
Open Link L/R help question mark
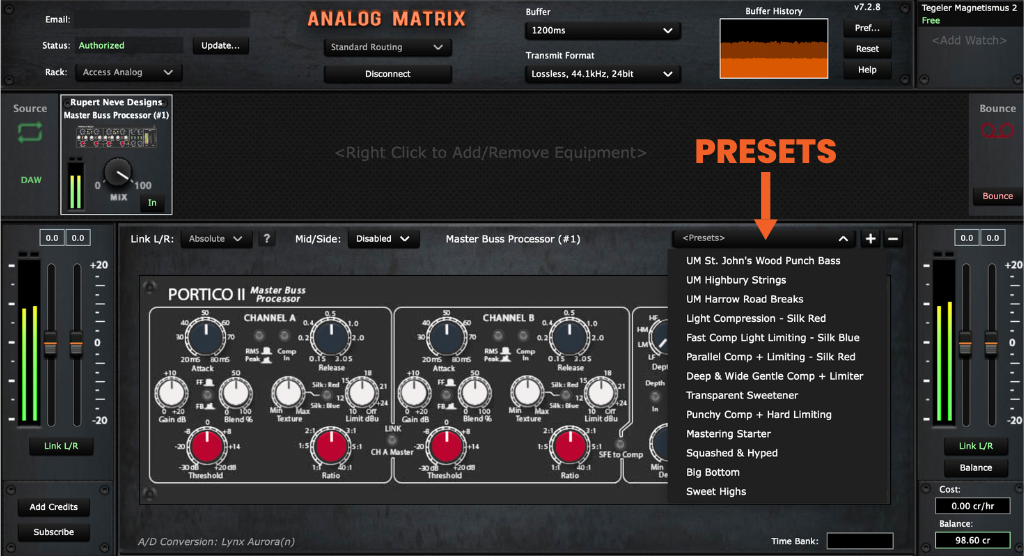tap(266, 239)
